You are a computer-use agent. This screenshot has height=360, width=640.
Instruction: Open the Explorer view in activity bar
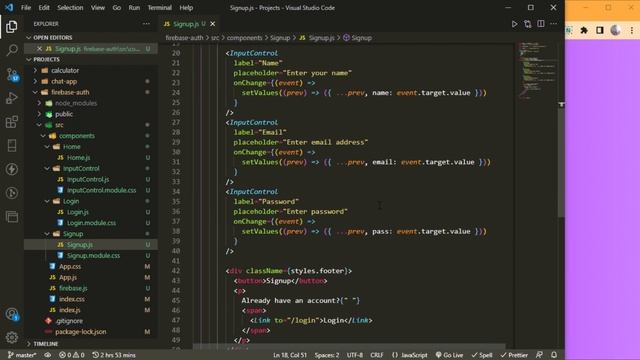(x=12, y=27)
